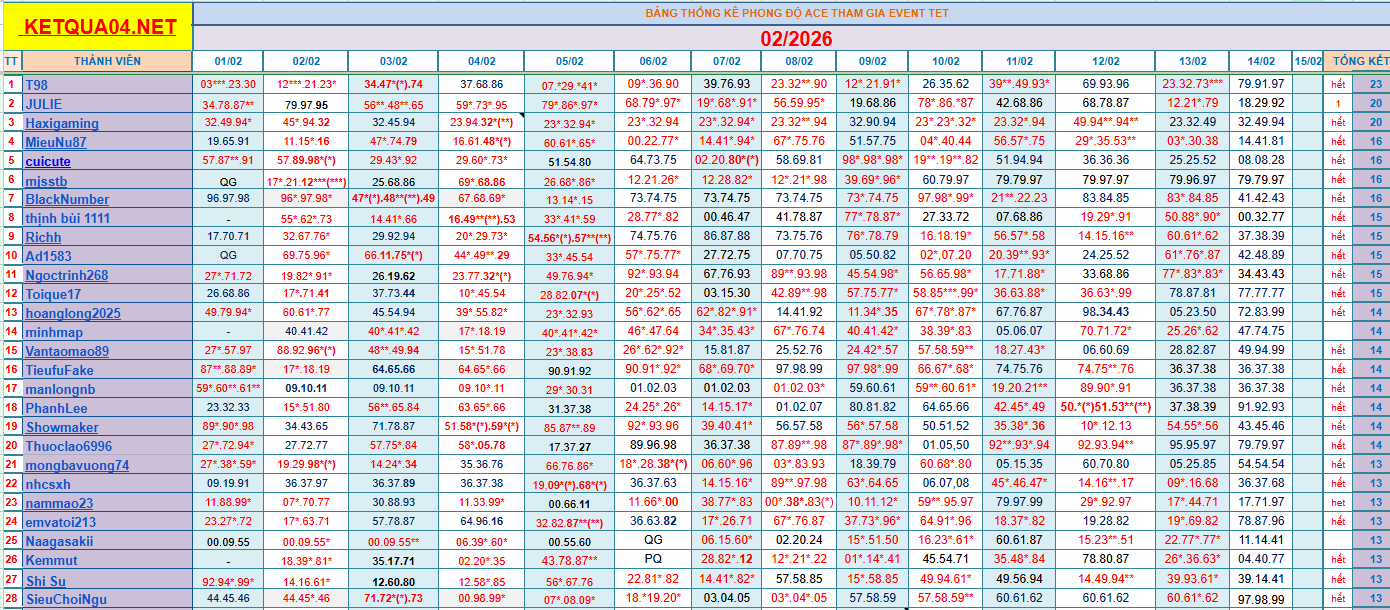
Task: Select member name Thuoclao6996
Action: coord(69,446)
